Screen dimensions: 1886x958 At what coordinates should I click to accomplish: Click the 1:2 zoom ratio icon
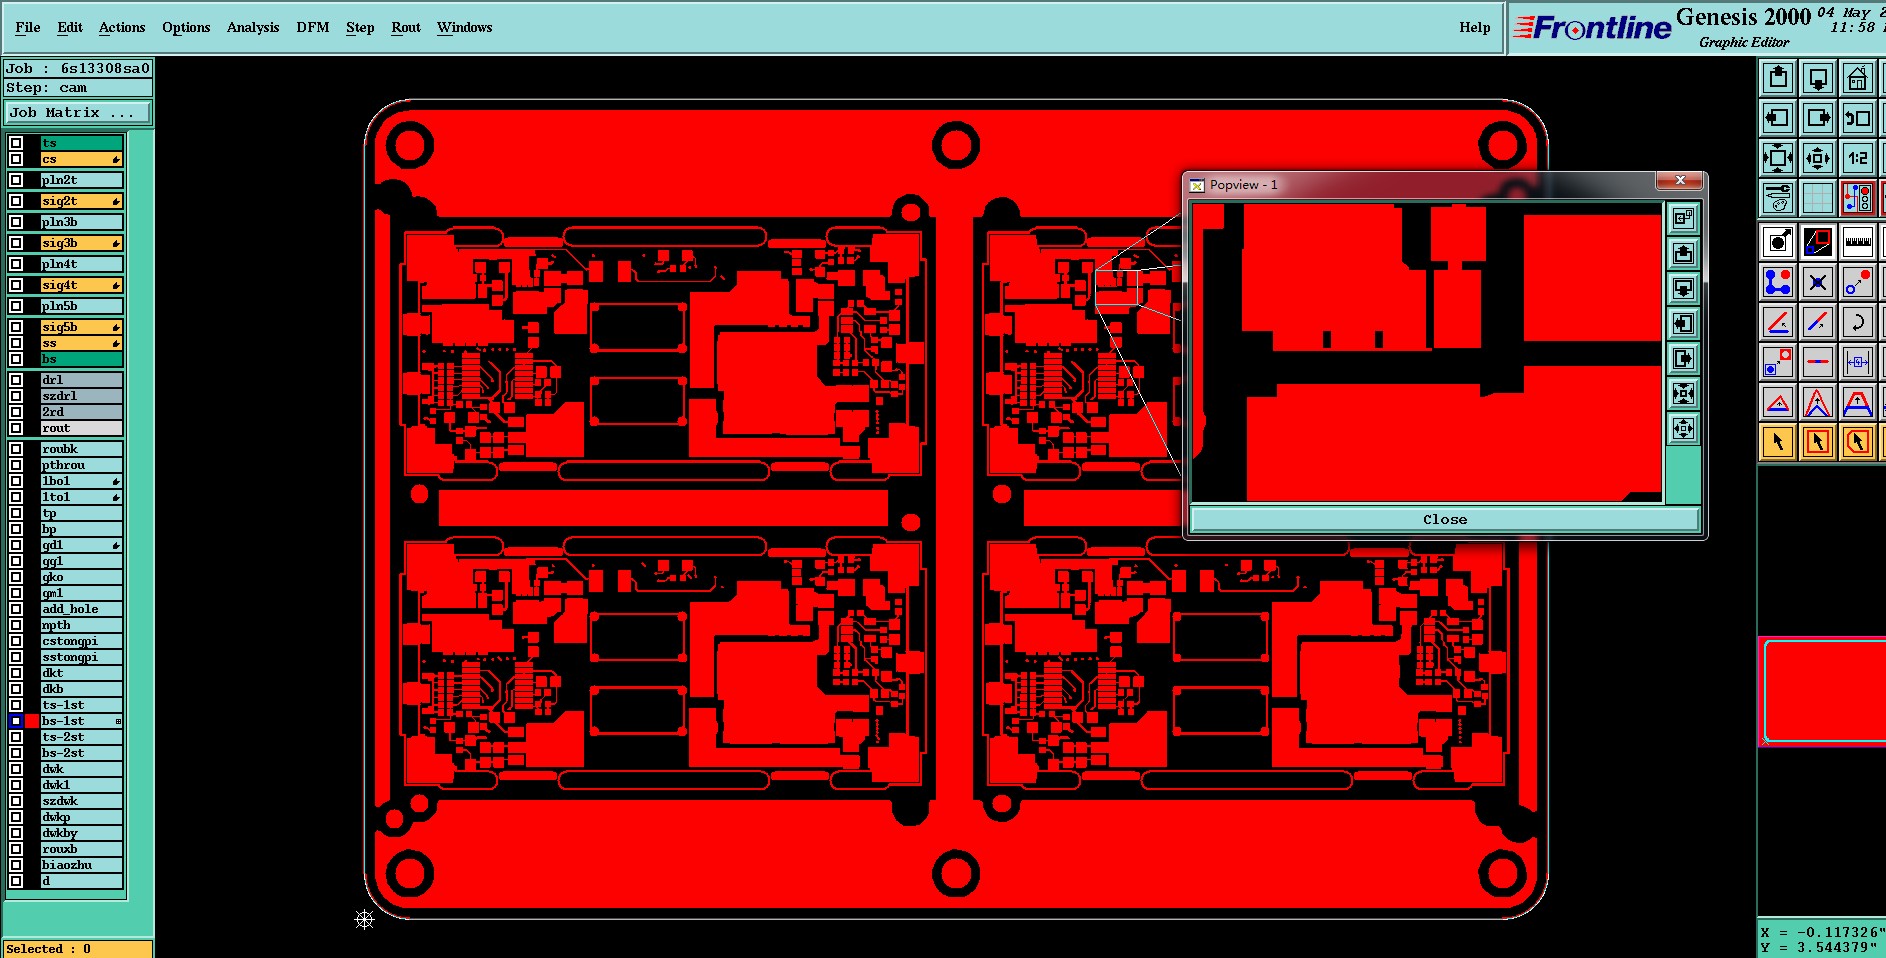coord(1858,158)
